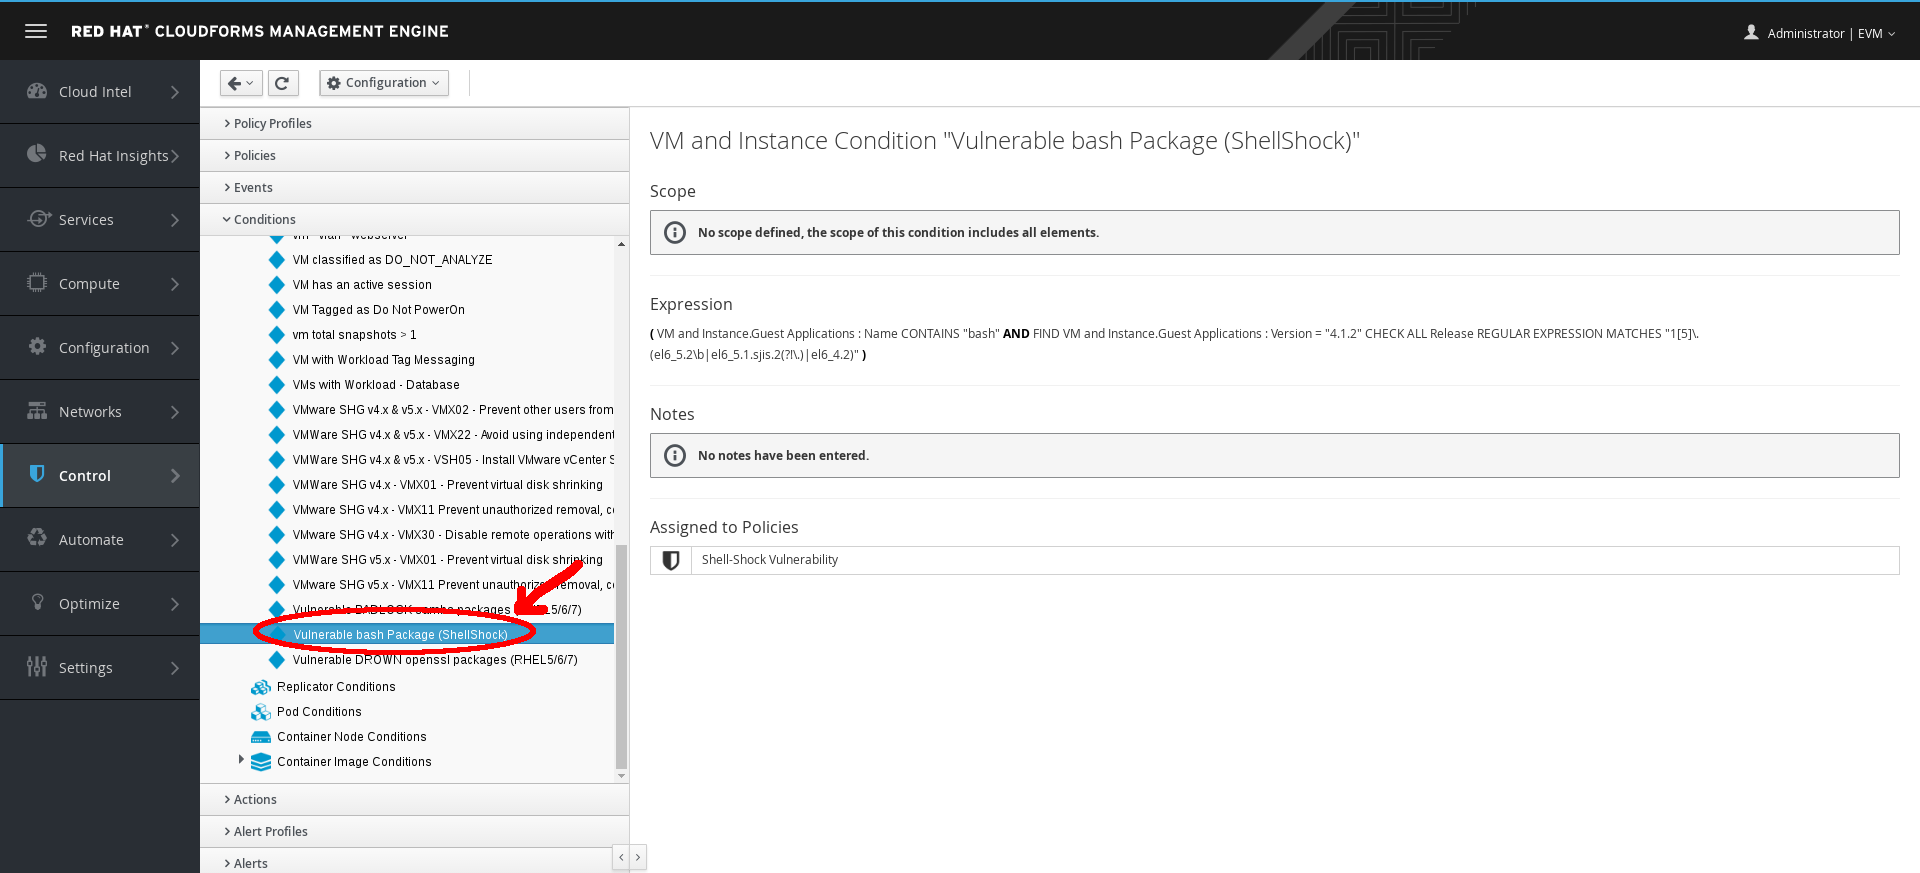This screenshot has width=1920, height=873.
Task: Reload the current page with refresh icon
Action: click(x=283, y=83)
